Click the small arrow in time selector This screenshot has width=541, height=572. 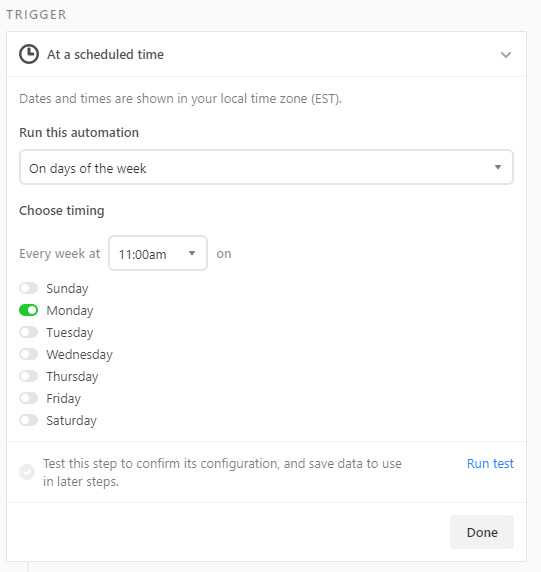(x=192, y=253)
